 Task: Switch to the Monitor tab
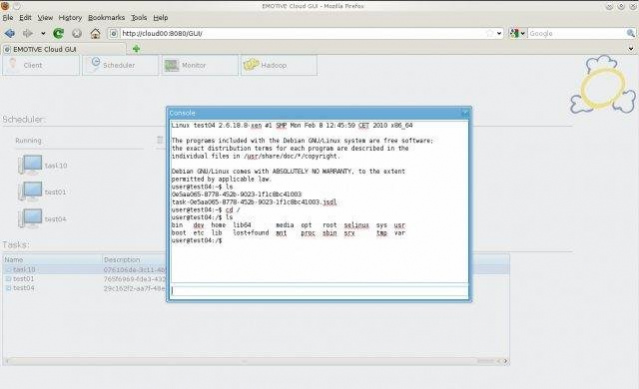pos(200,65)
